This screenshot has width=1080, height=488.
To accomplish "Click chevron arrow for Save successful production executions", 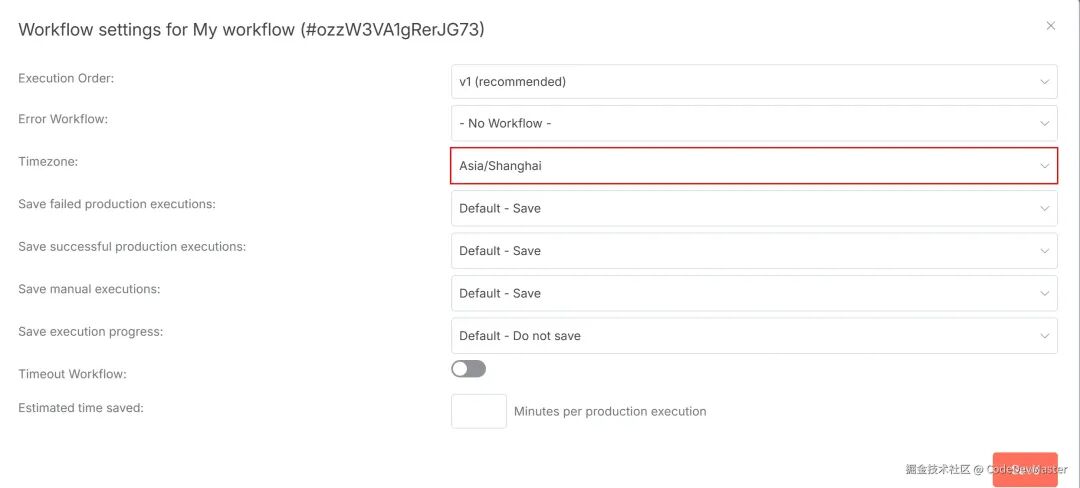I will pos(1044,251).
